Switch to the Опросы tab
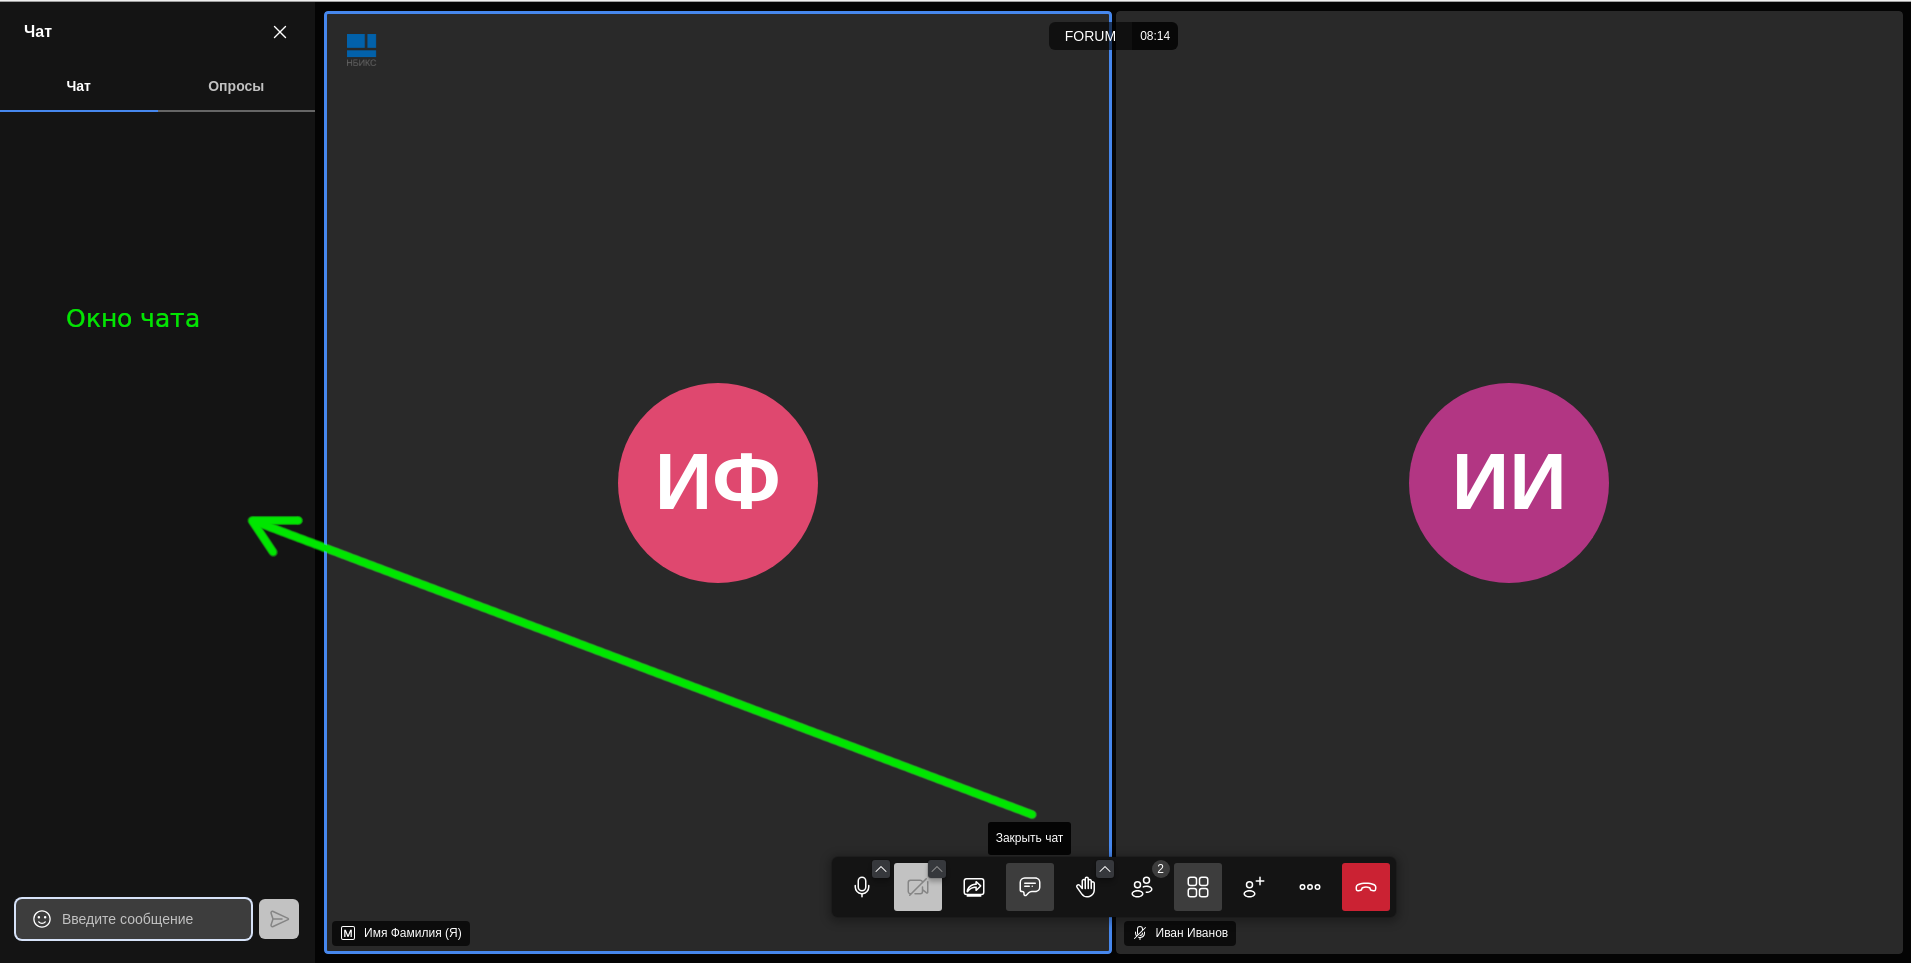Image resolution: width=1911 pixels, height=963 pixels. (236, 86)
